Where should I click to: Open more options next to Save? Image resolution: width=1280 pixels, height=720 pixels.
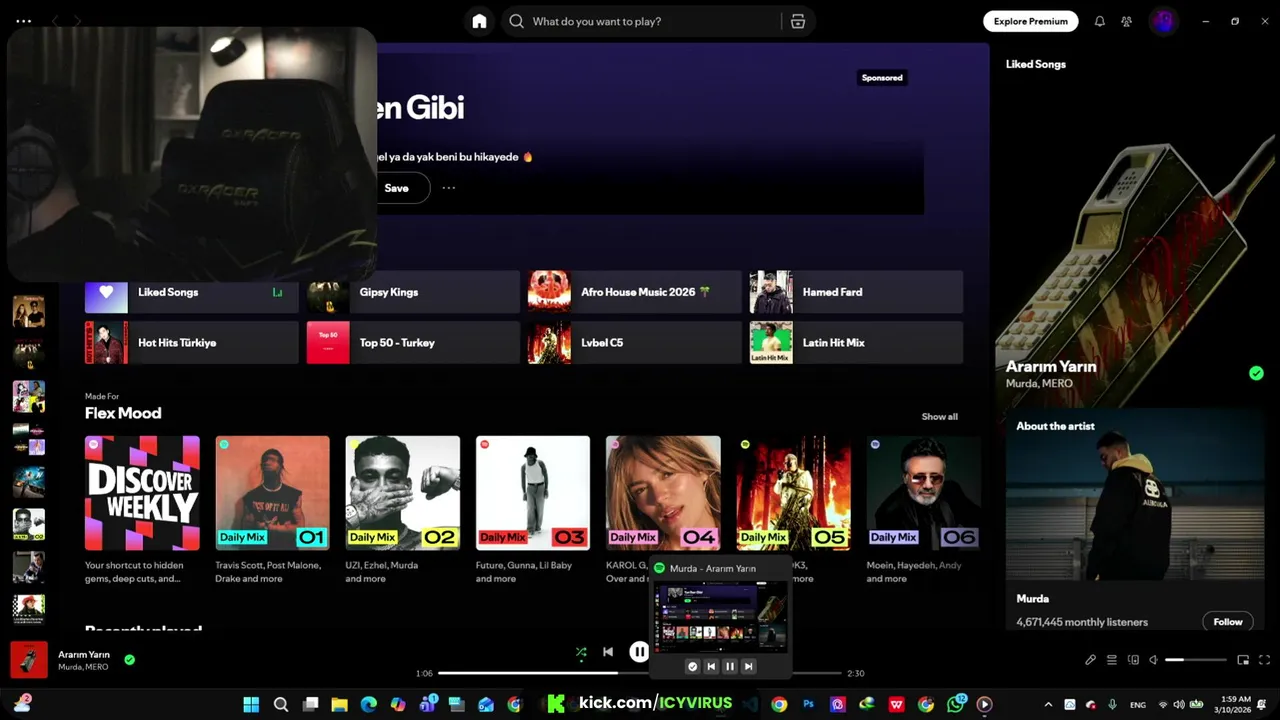(449, 188)
